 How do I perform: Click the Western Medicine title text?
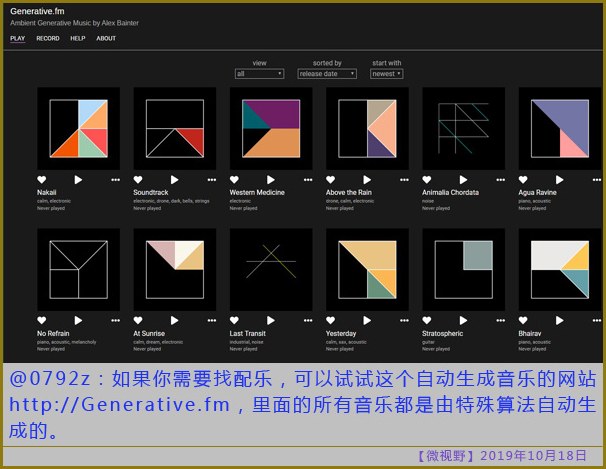257,192
